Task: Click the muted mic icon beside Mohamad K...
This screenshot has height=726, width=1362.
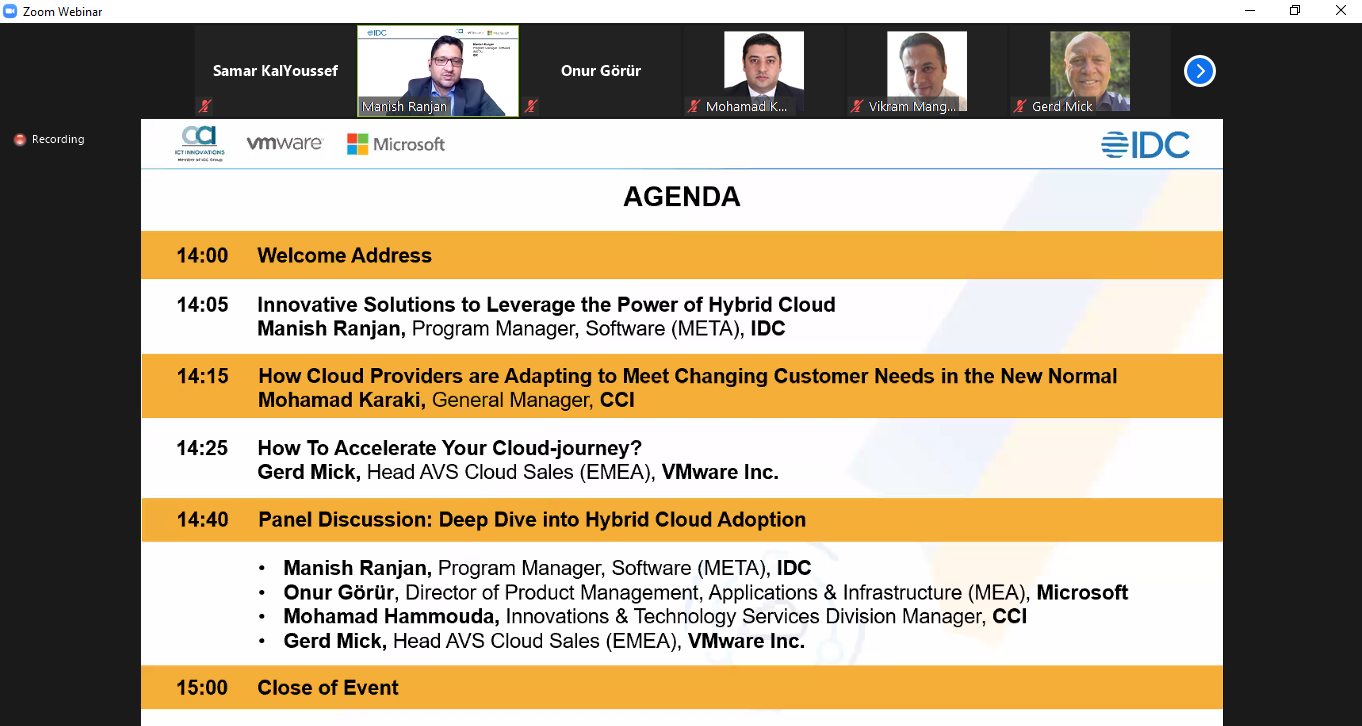Action: coord(694,106)
